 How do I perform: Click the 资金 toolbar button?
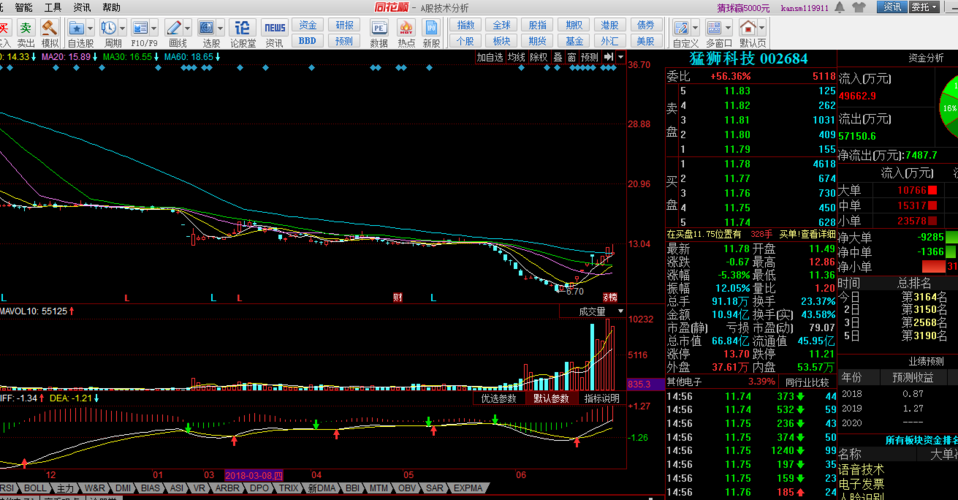pyautogui.click(x=307, y=24)
